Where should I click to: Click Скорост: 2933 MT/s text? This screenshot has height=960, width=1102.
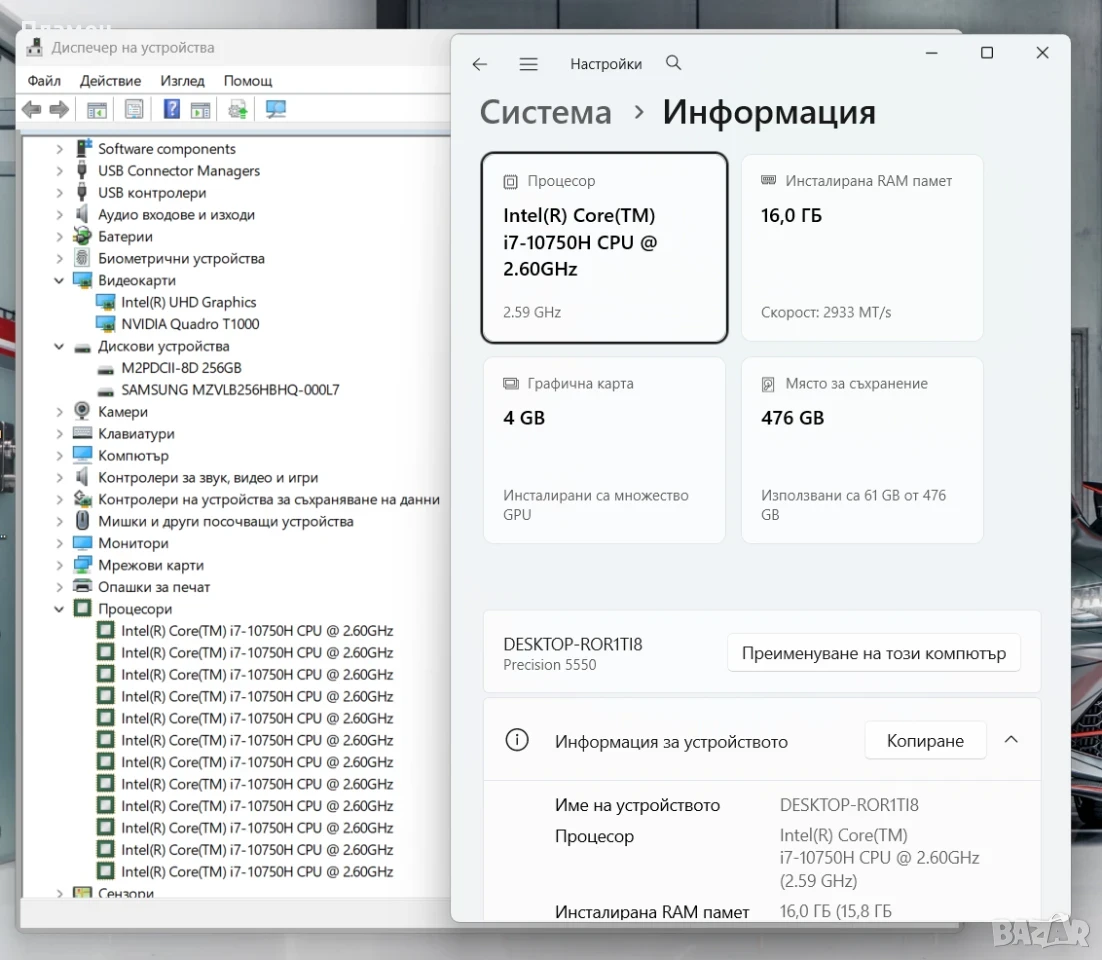coord(826,312)
